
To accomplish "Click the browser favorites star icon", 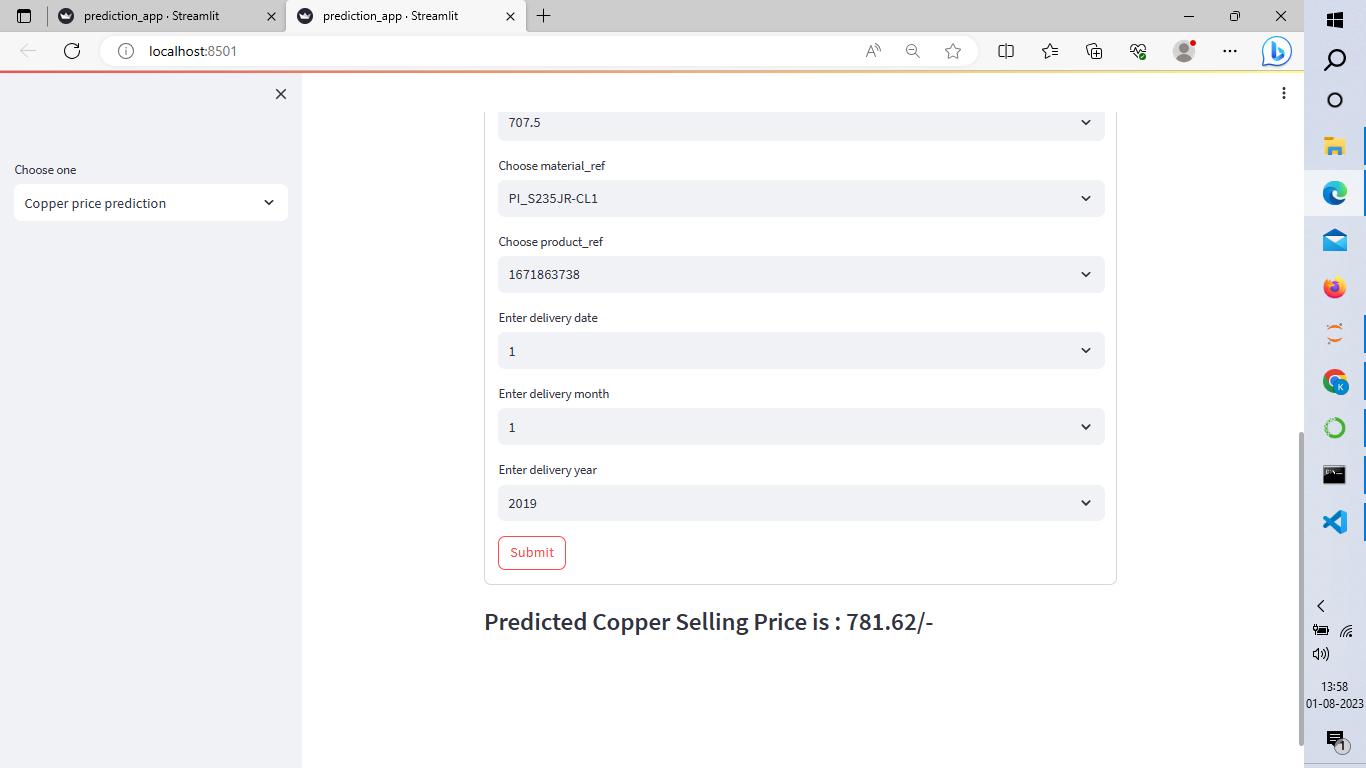I will tap(952, 50).
